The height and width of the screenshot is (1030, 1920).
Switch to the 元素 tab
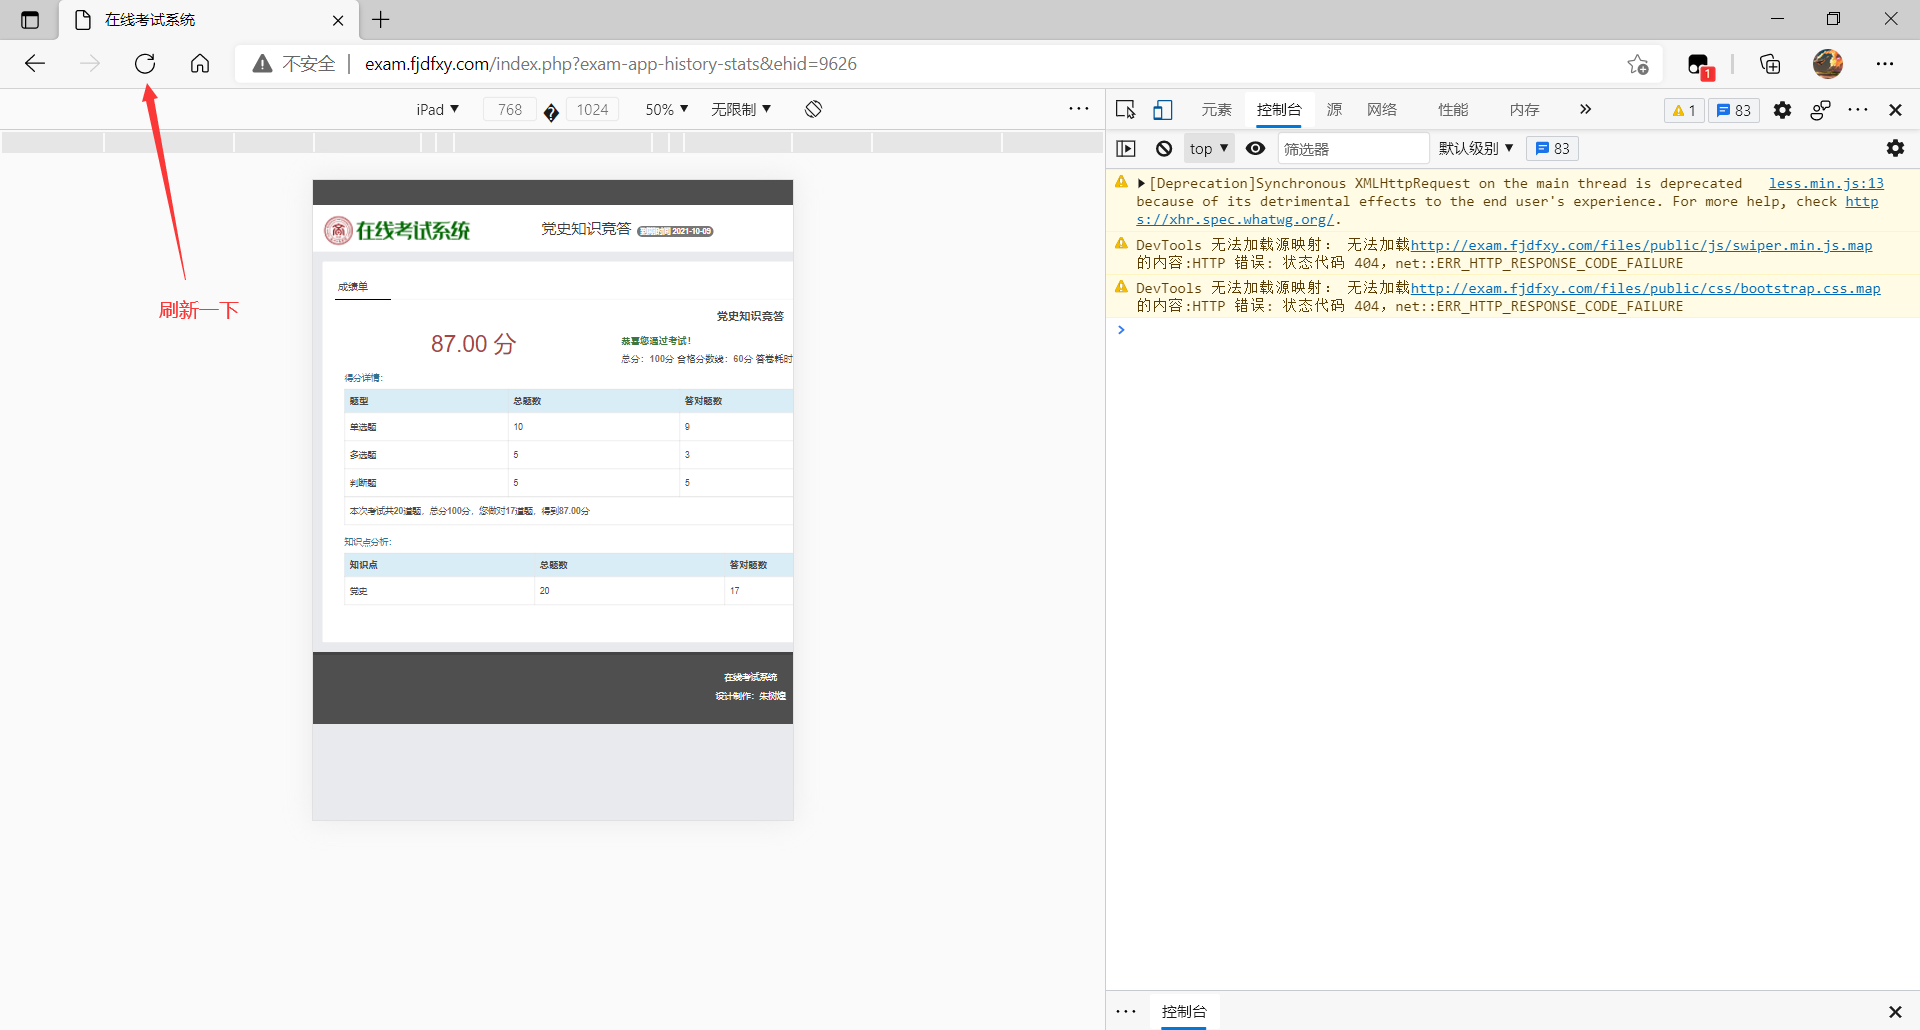pos(1217,110)
